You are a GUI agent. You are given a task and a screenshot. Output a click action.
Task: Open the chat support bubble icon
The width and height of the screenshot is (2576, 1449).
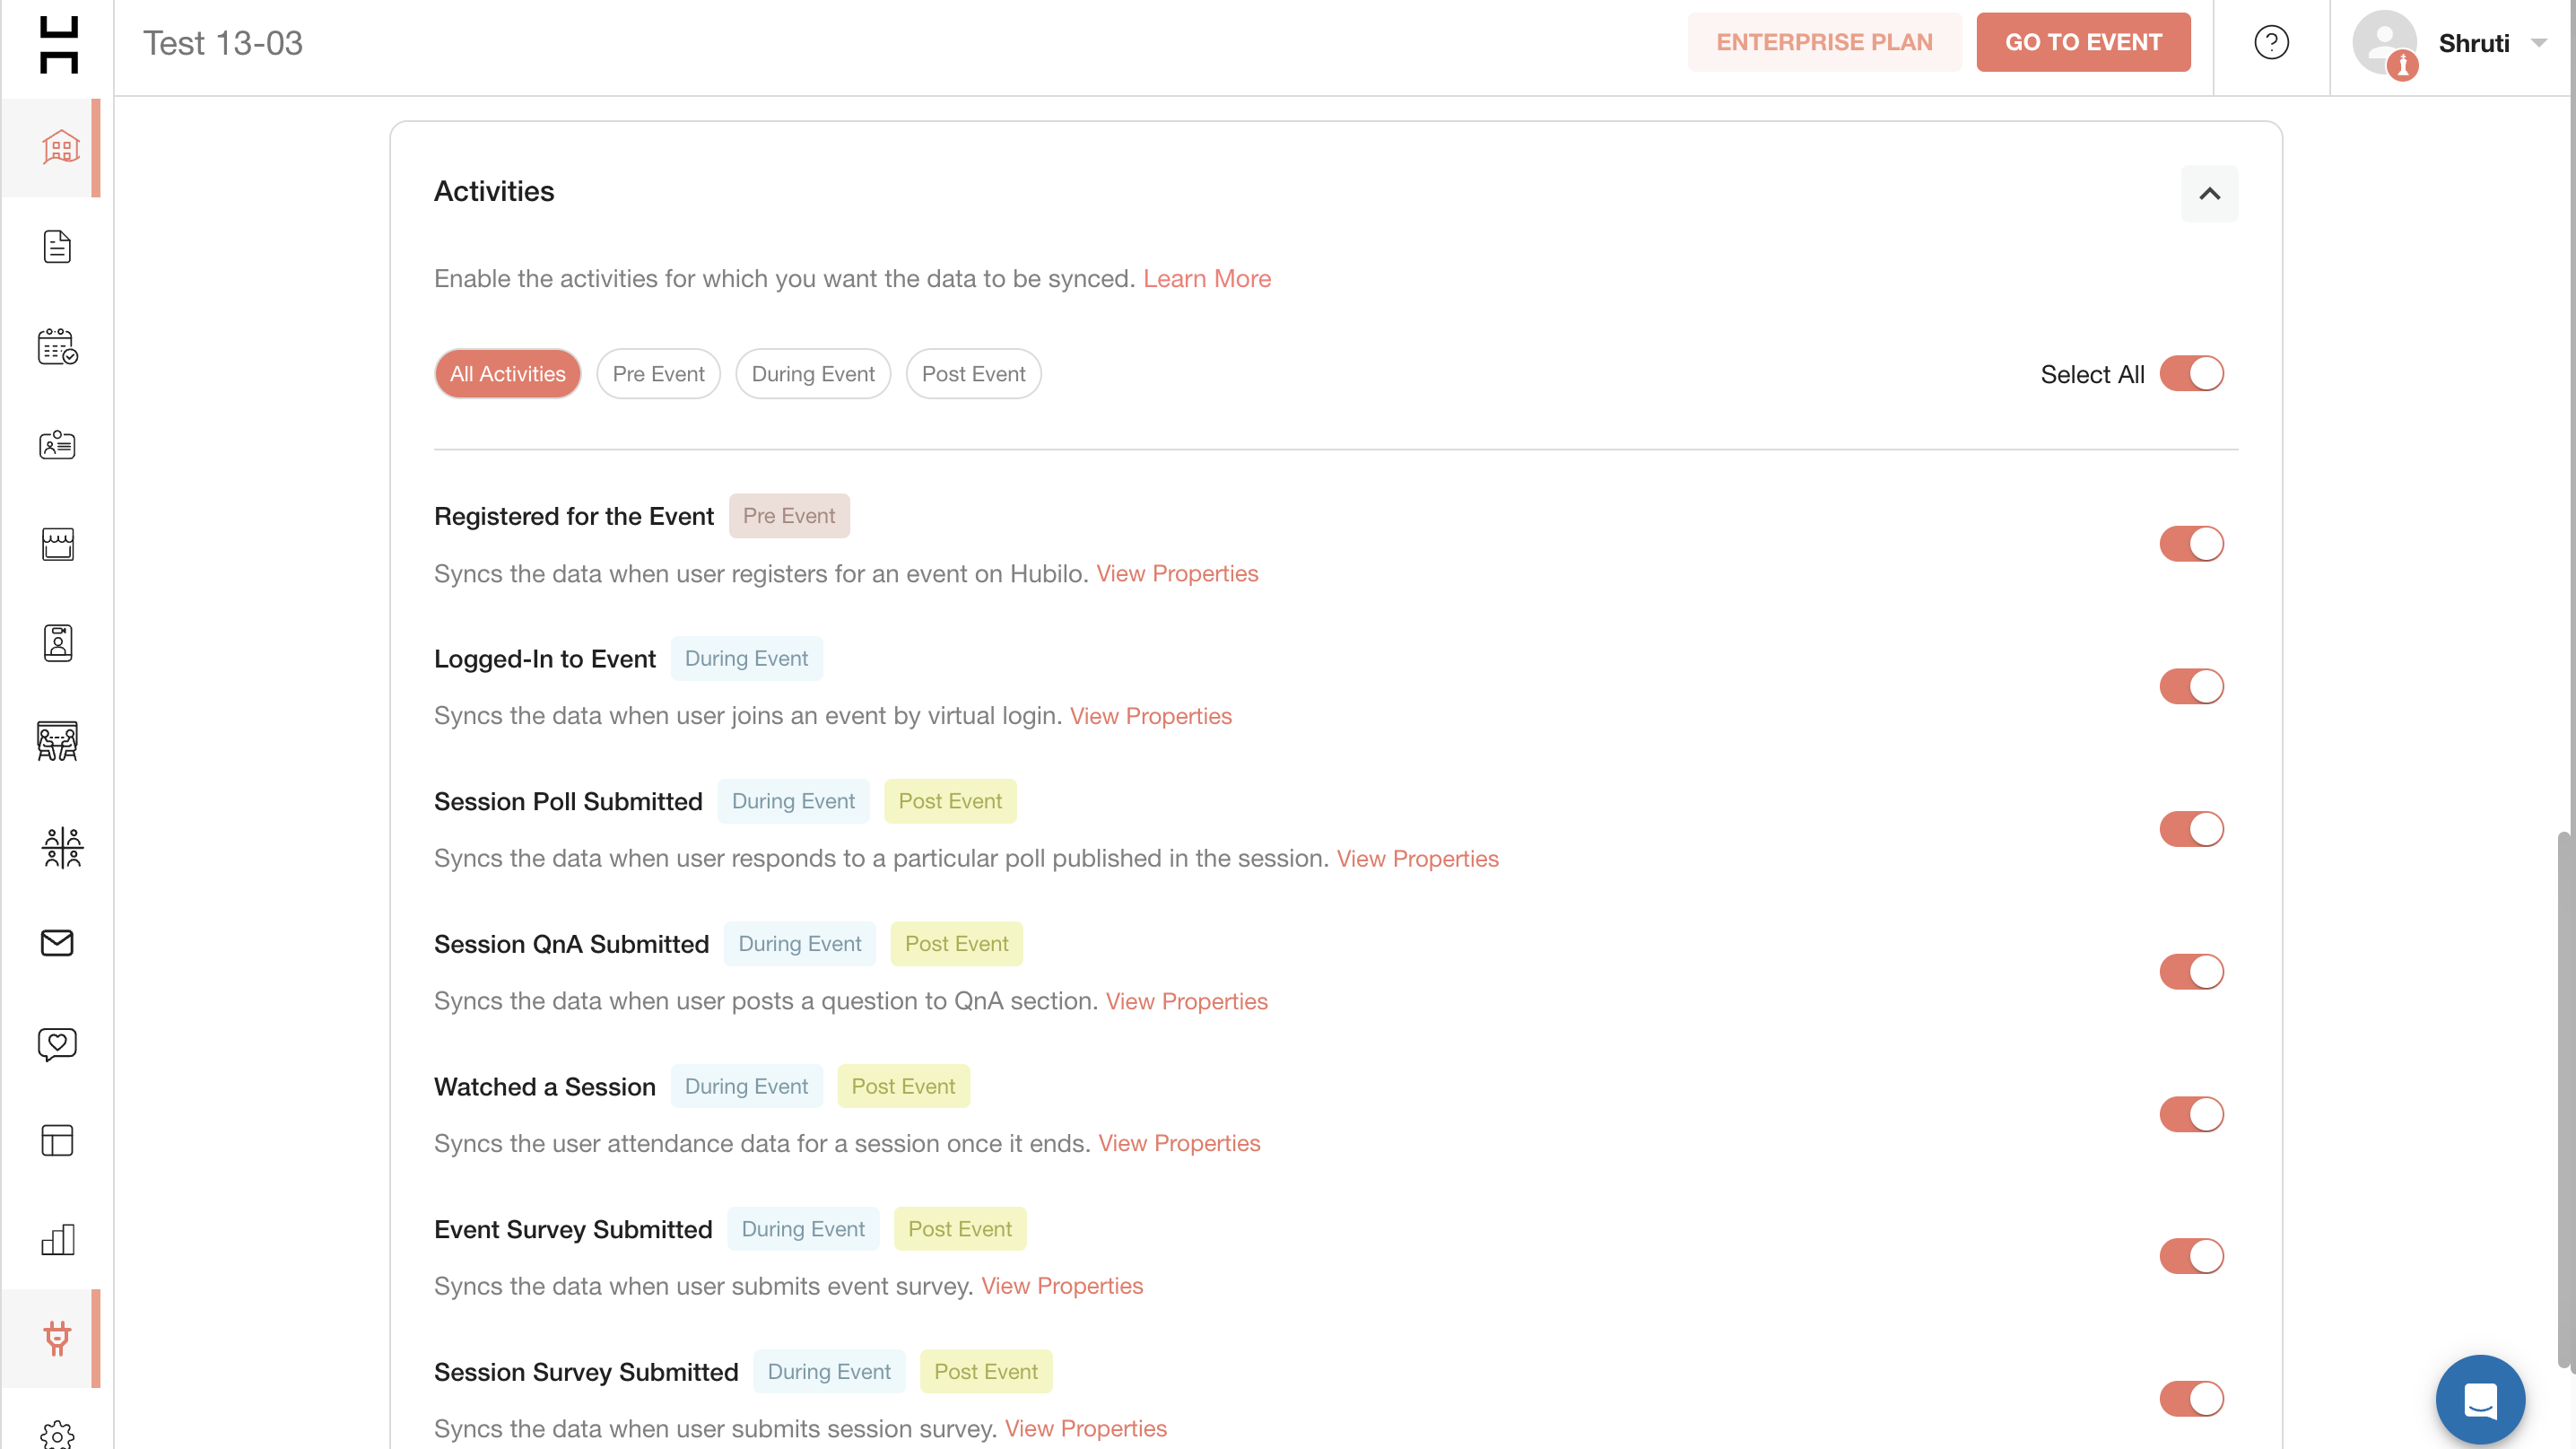tap(2480, 1399)
